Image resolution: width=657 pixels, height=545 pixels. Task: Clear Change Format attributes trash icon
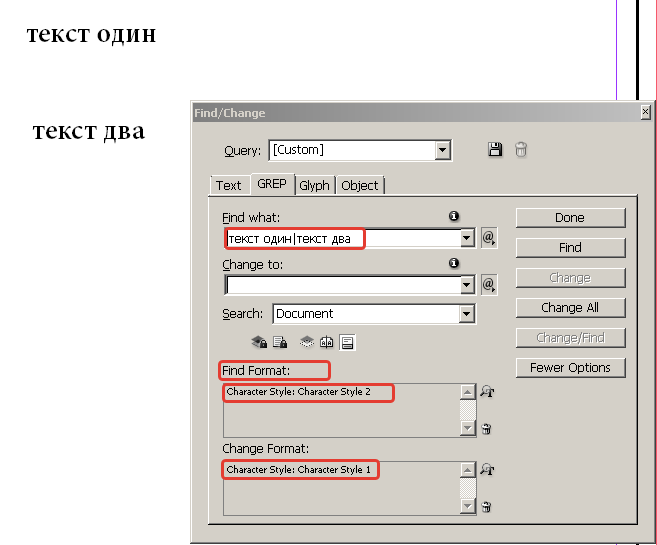pyautogui.click(x=486, y=506)
